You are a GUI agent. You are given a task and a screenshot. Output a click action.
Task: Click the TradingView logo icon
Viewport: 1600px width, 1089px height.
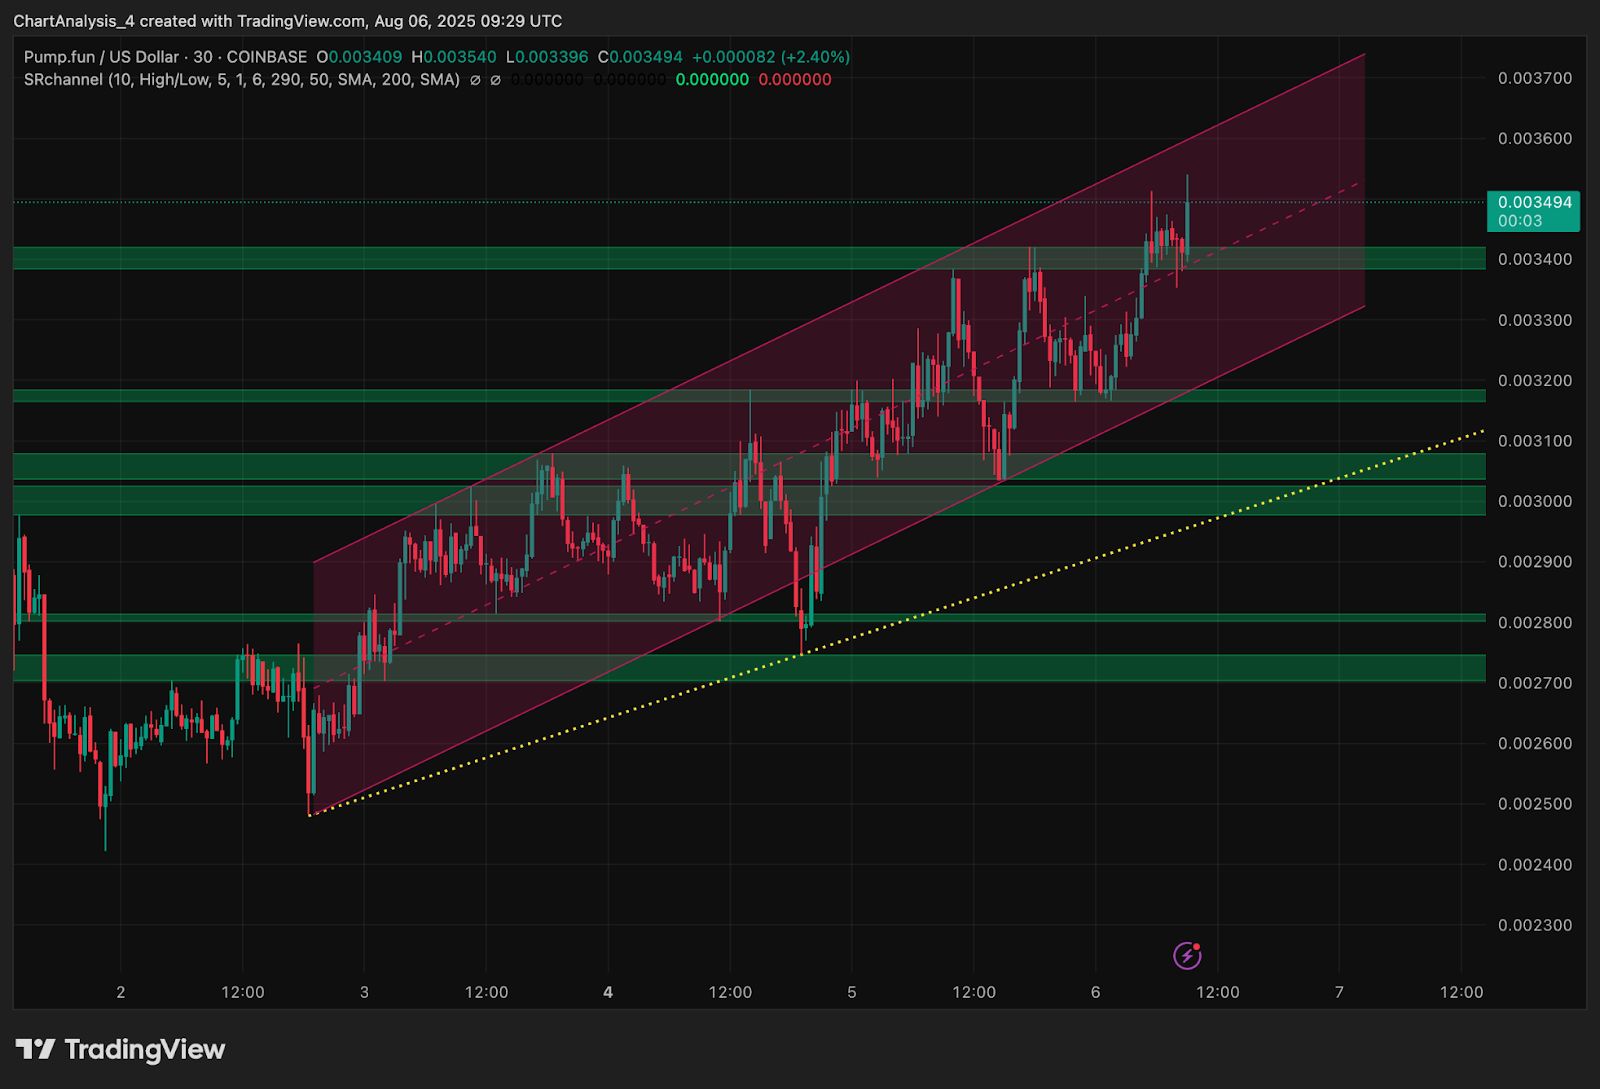tap(35, 1049)
